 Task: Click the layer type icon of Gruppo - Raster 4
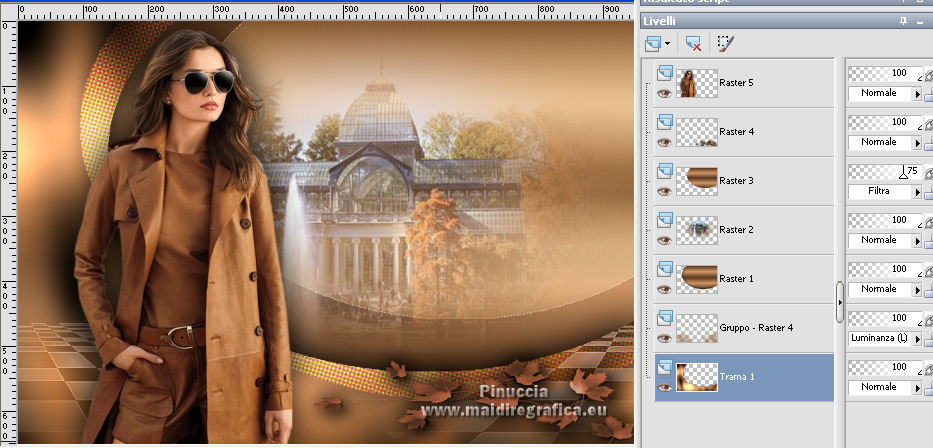[x=665, y=318]
